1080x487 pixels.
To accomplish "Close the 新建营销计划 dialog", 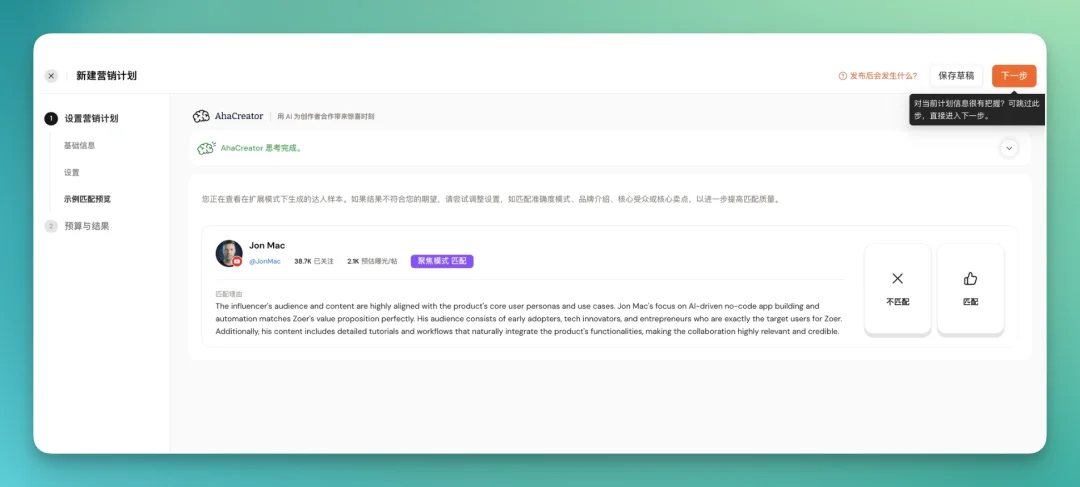I will pos(51,76).
